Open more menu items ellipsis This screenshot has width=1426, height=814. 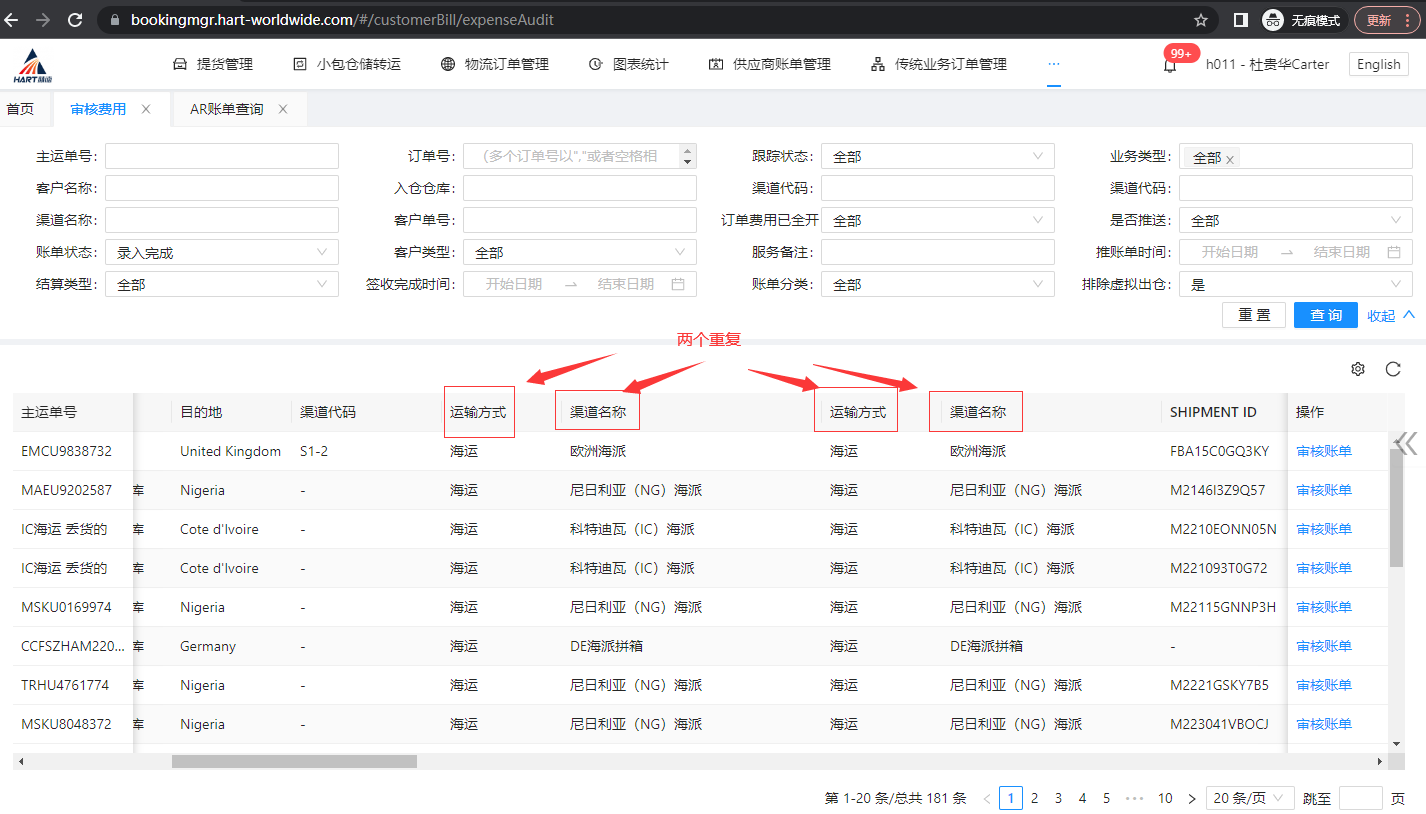1054,64
